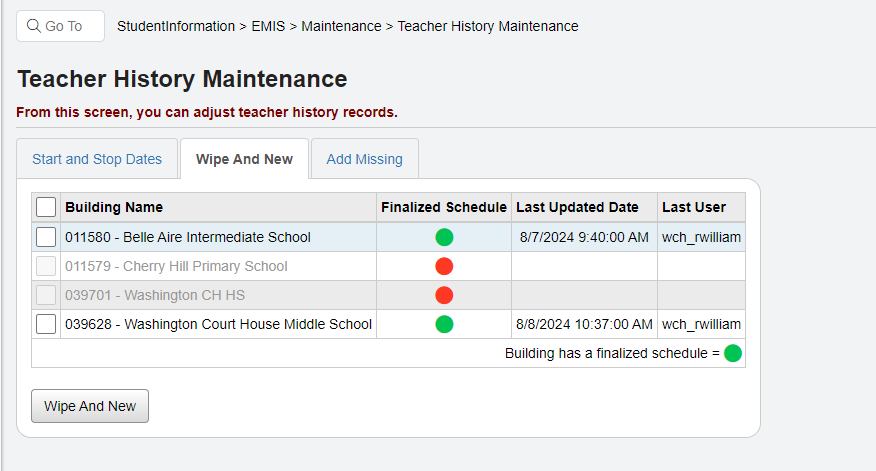Click the Finalized Schedule column header

point(444,207)
